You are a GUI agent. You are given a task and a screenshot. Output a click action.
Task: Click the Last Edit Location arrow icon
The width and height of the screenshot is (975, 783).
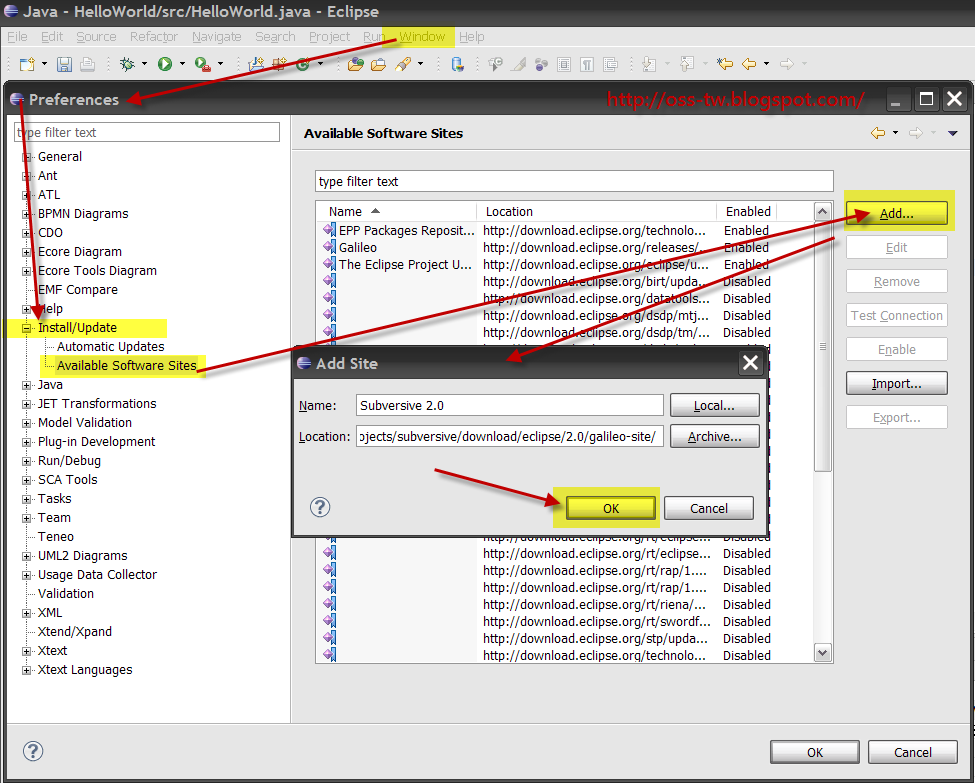point(724,63)
